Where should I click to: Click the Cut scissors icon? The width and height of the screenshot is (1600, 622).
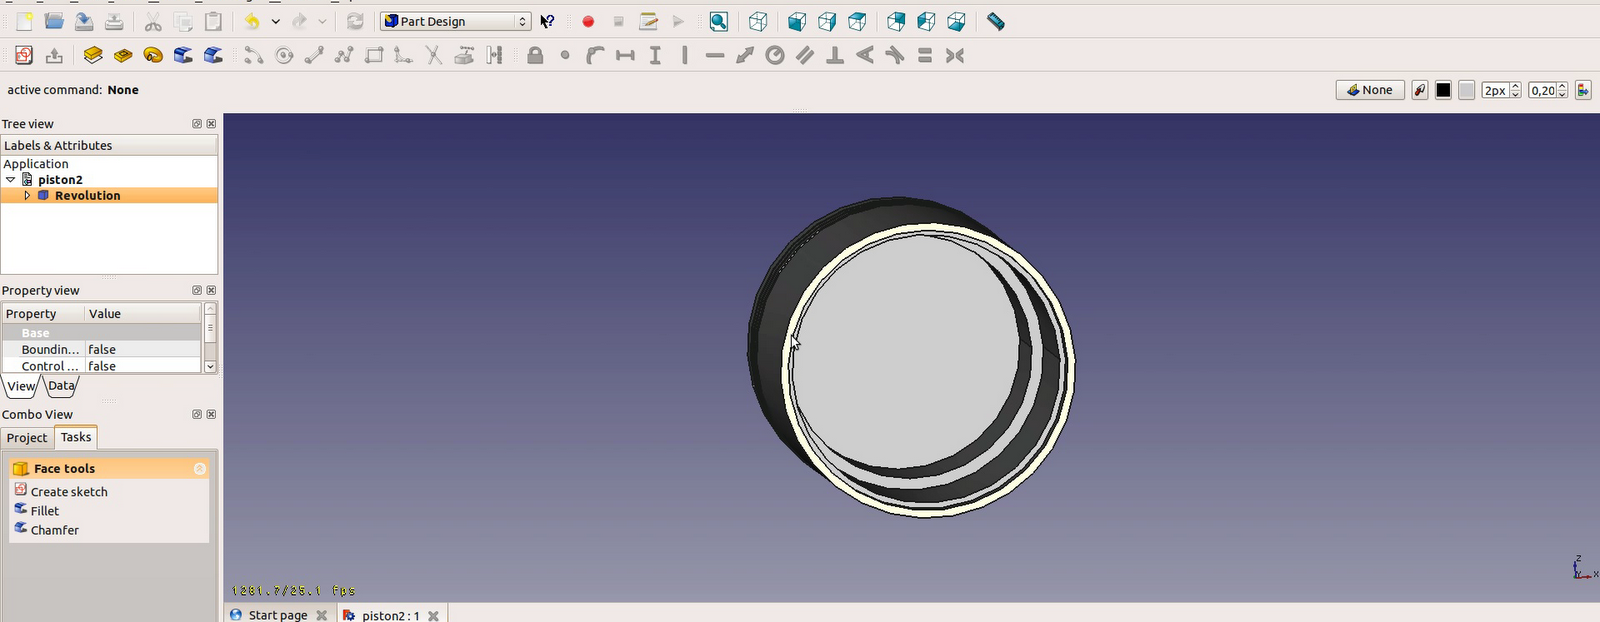pos(153,21)
